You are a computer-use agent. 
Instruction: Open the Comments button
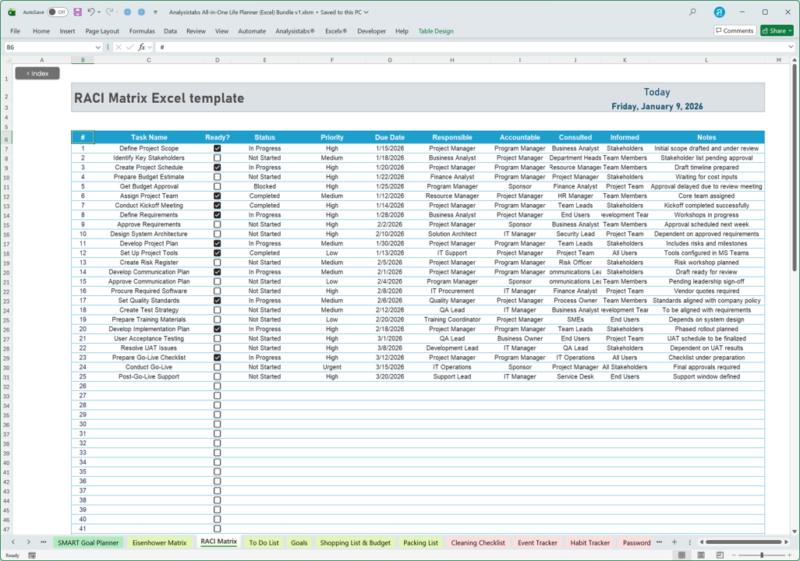735,31
